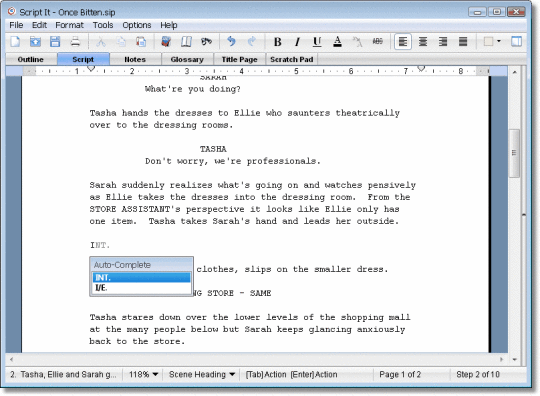Click the Auto-Complete popup title

[122, 265]
